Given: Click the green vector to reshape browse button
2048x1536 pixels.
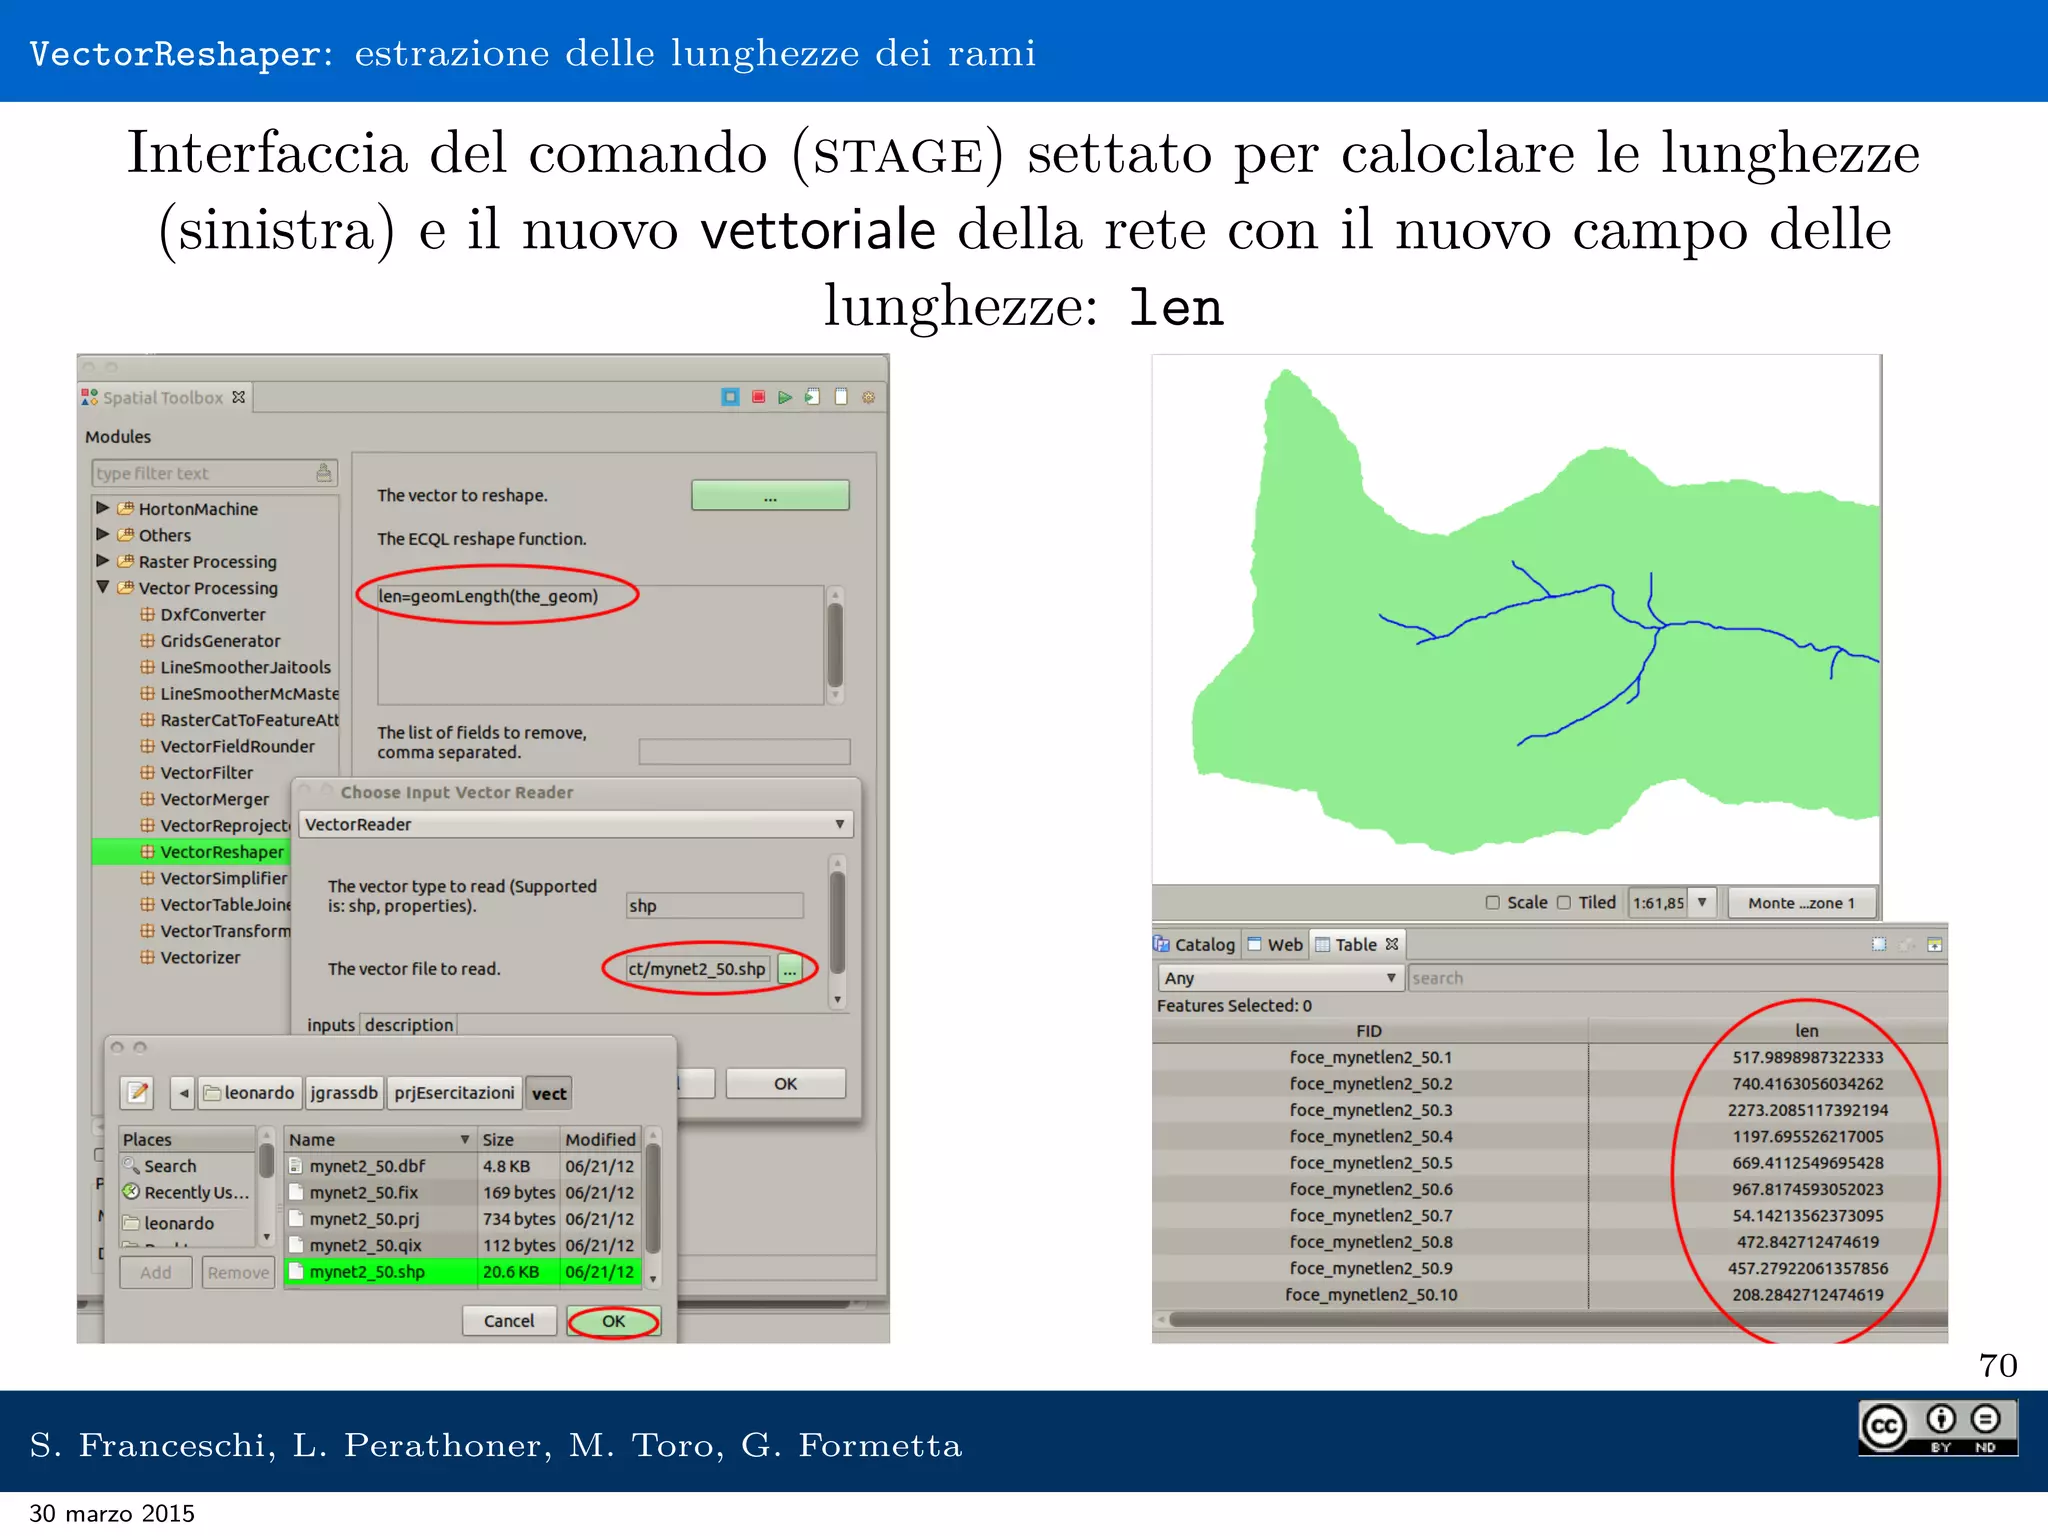Looking at the screenshot, I should 770,495.
